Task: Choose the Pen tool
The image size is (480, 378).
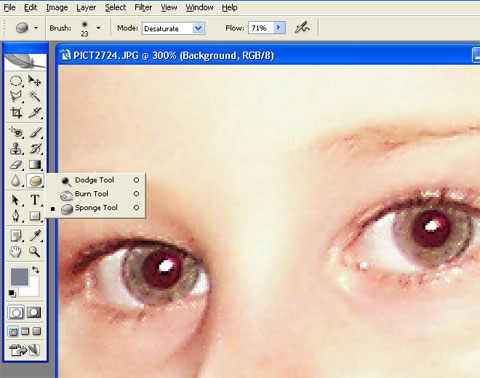Action: [16, 216]
